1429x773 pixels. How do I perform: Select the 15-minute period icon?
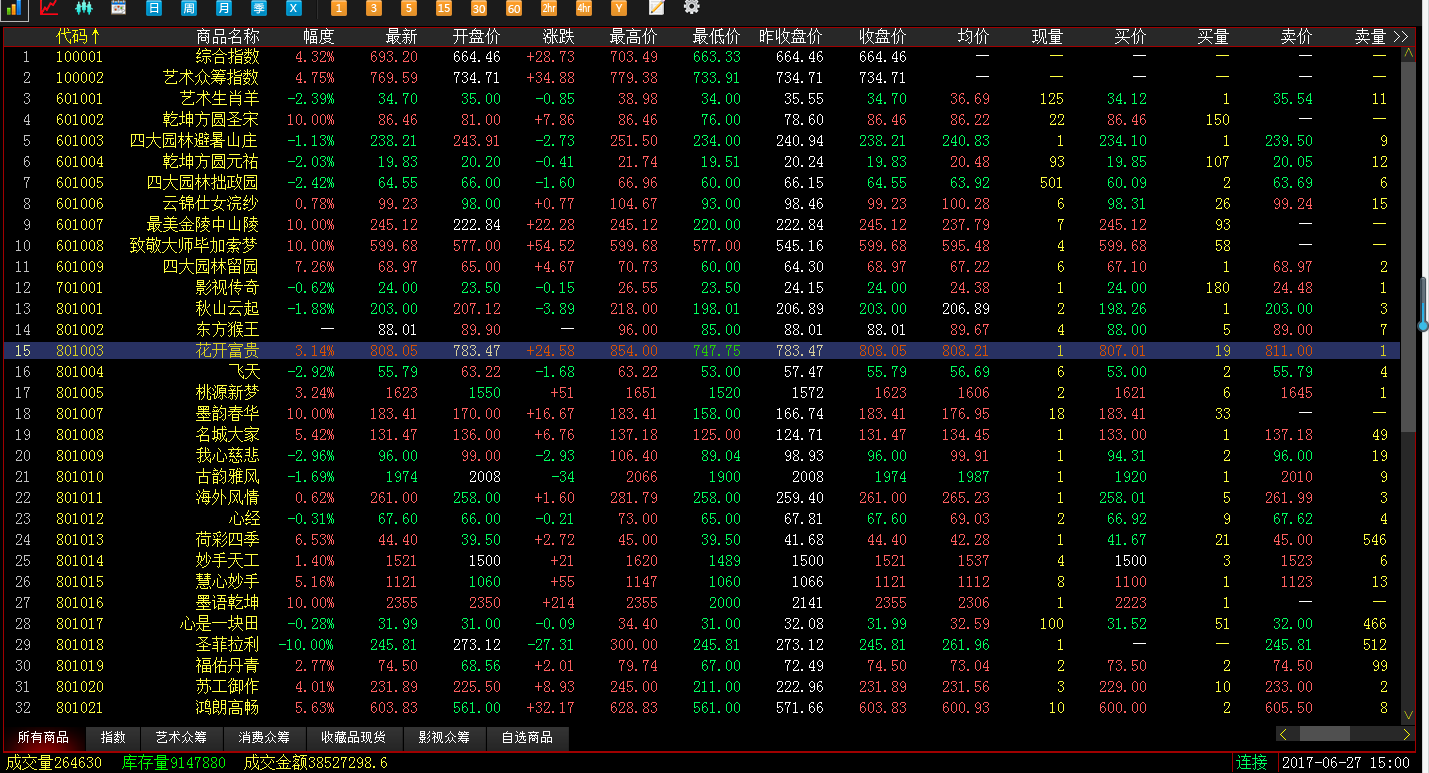[x=444, y=8]
